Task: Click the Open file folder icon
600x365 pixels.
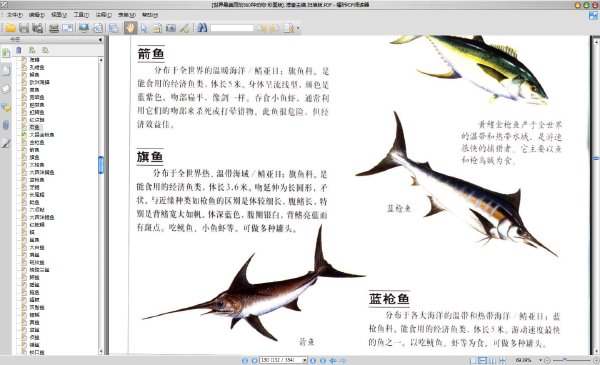Action: coord(10,28)
